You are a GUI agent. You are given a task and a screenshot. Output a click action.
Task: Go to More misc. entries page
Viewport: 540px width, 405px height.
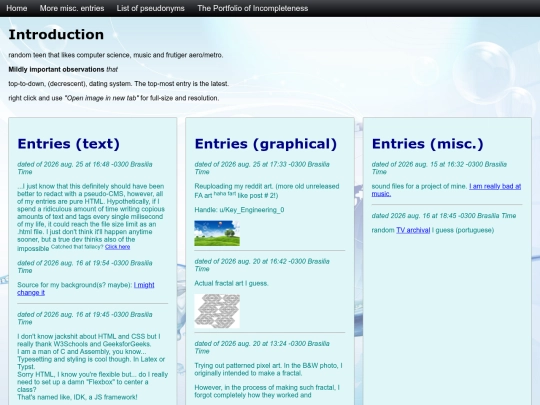coord(72,8)
